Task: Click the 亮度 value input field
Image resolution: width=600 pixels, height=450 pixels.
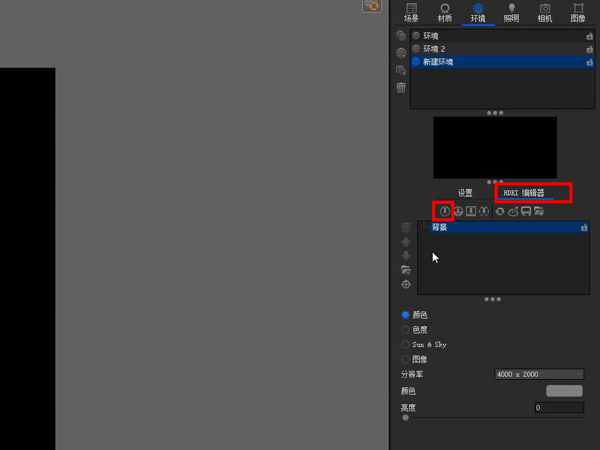Action: (x=558, y=407)
